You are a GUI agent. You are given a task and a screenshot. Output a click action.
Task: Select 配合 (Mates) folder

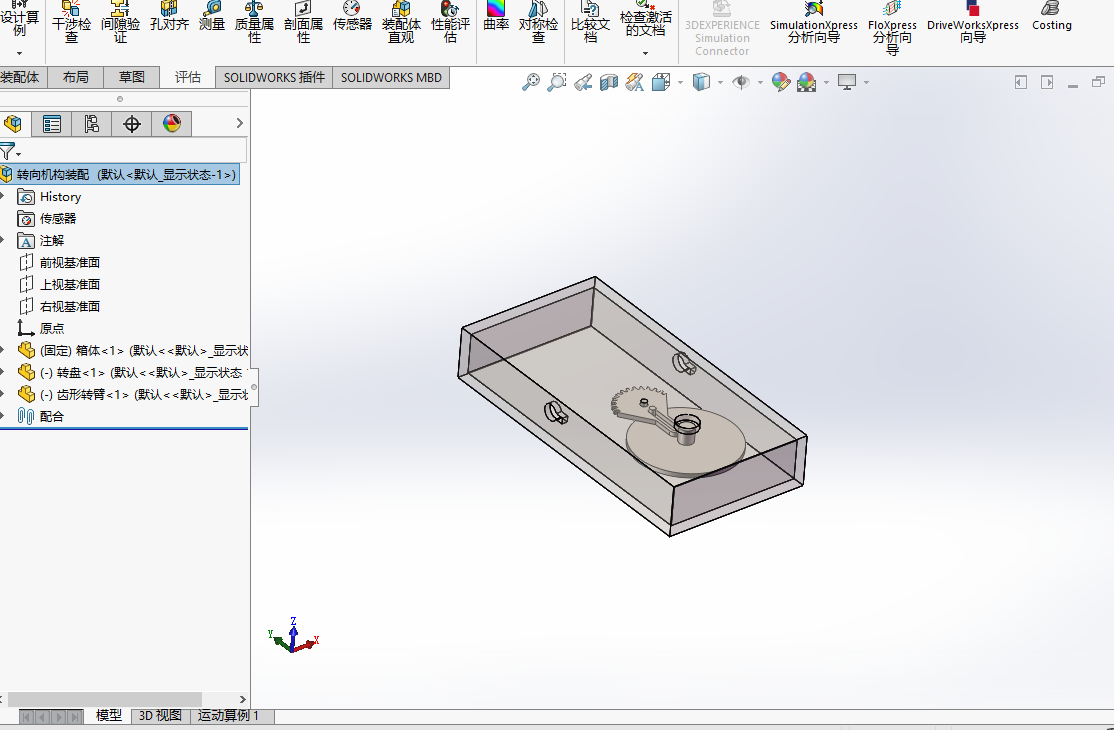pos(51,416)
